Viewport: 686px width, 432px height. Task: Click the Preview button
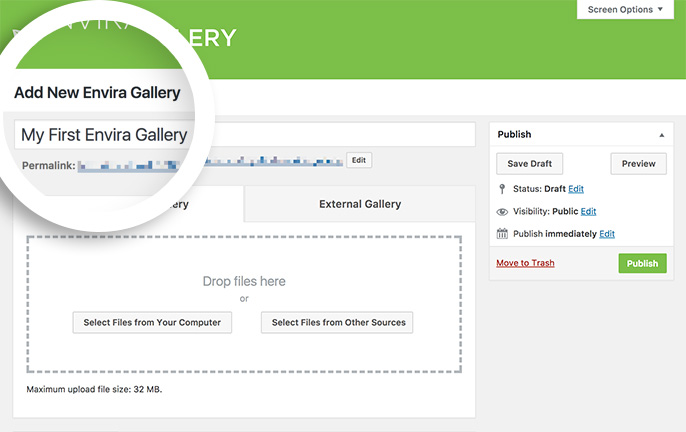coord(638,164)
